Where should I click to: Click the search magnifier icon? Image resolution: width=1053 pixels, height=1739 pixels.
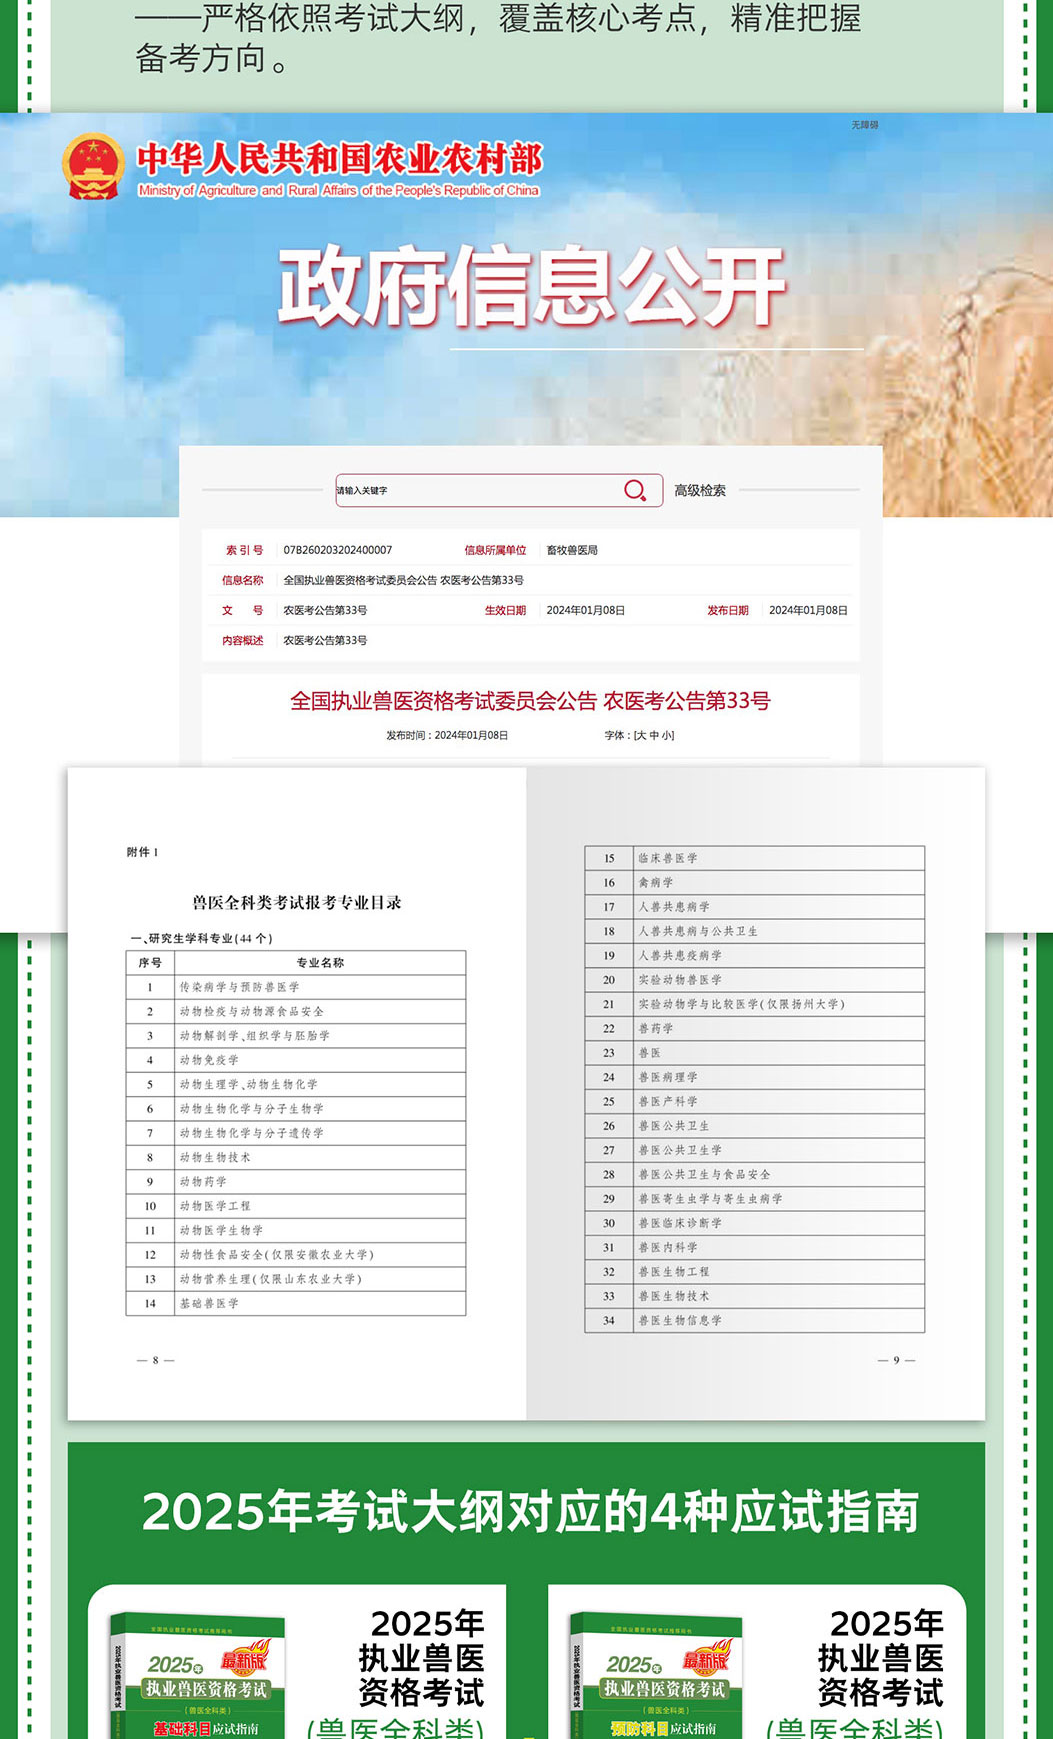coord(635,490)
